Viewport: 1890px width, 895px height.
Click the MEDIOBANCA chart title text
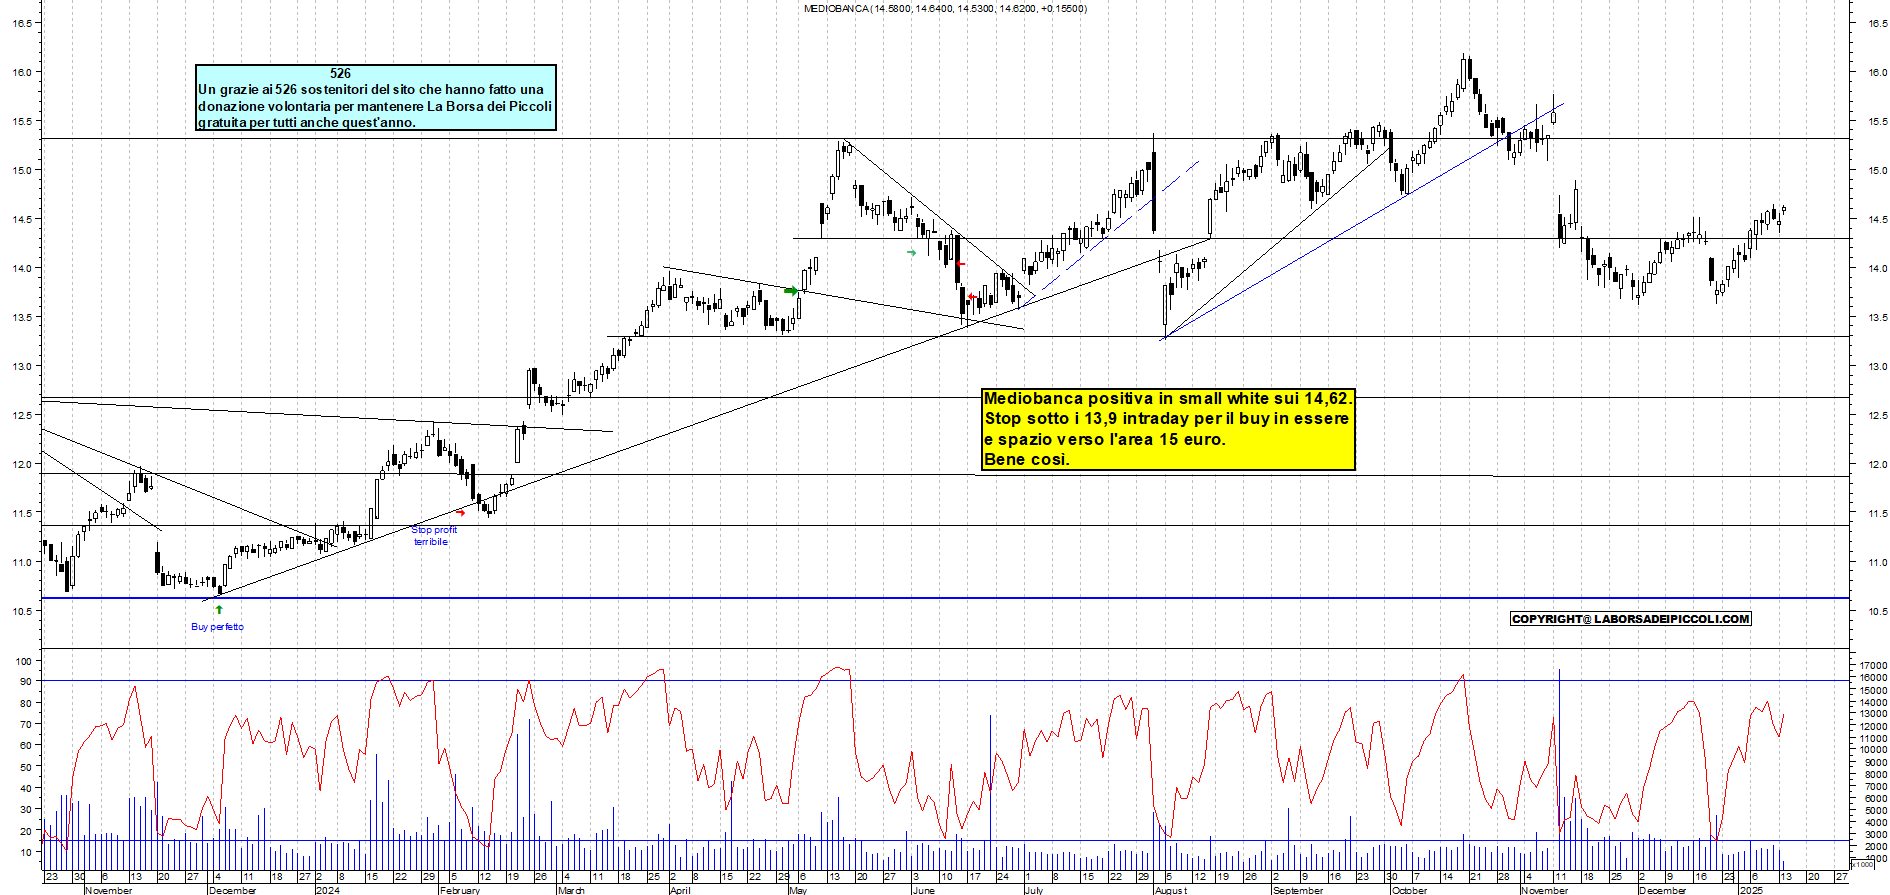[945, 9]
